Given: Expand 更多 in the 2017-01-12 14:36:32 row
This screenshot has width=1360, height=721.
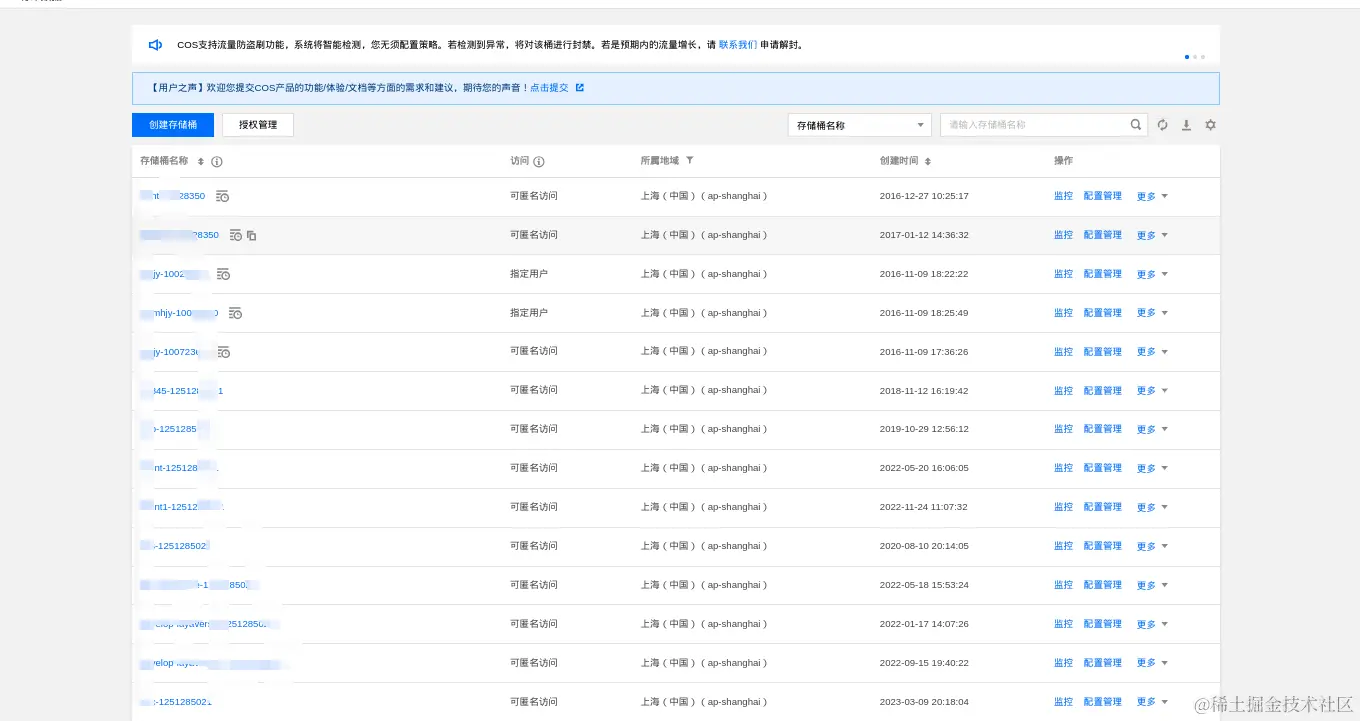Looking at the screenshot, I should click(1152, 235).
